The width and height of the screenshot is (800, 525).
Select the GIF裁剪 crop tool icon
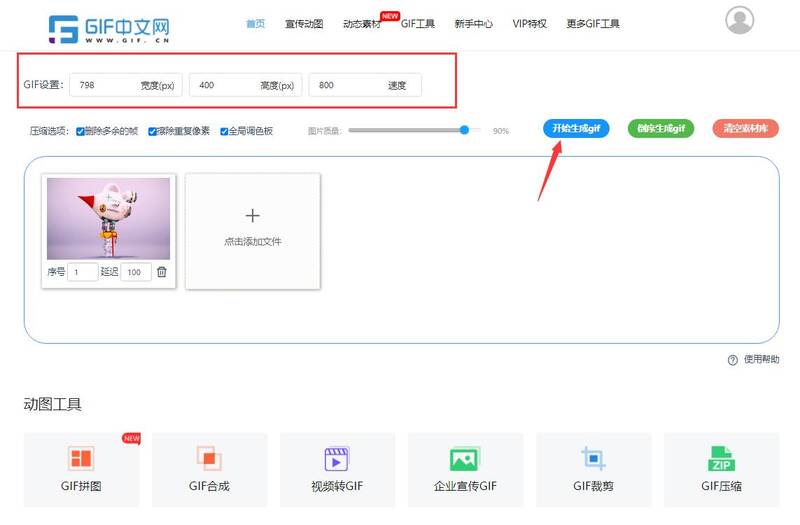(x=593, y=459)
